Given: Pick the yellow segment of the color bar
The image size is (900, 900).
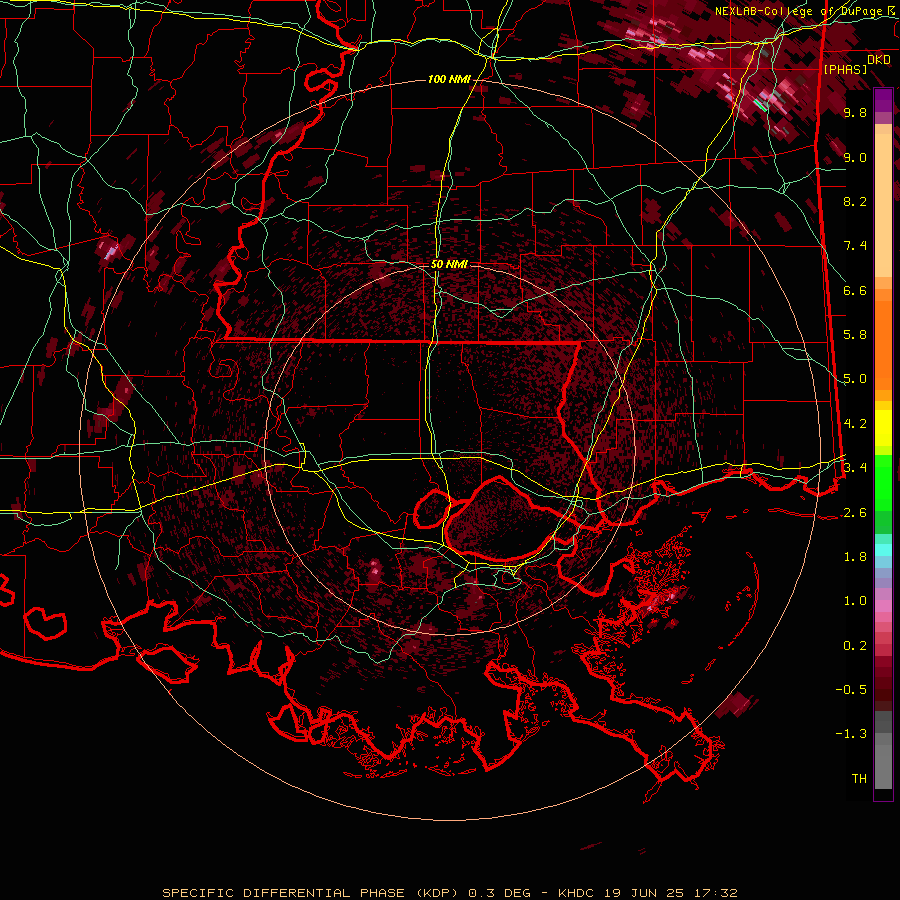Looking at the screenshot, I should point(883,428).
